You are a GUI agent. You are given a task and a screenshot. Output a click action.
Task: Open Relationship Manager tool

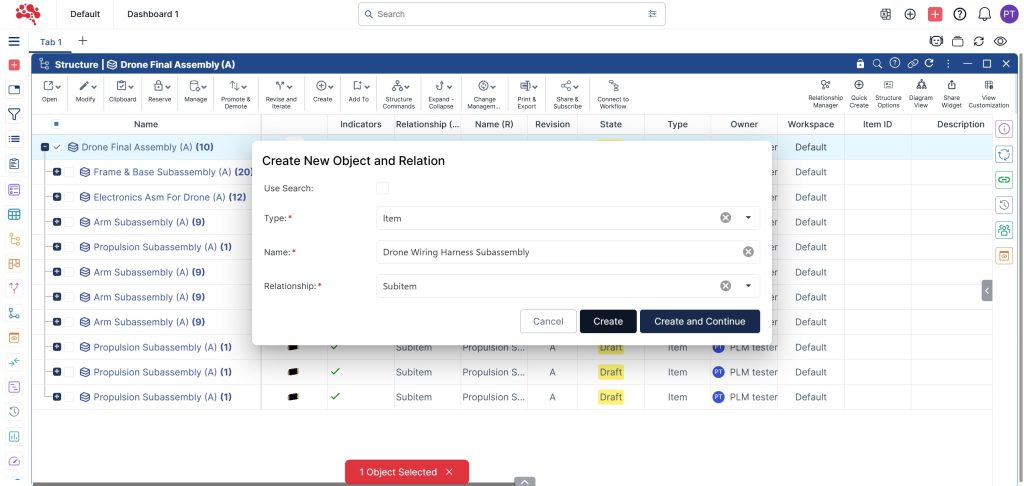click(x=825, y=94)
